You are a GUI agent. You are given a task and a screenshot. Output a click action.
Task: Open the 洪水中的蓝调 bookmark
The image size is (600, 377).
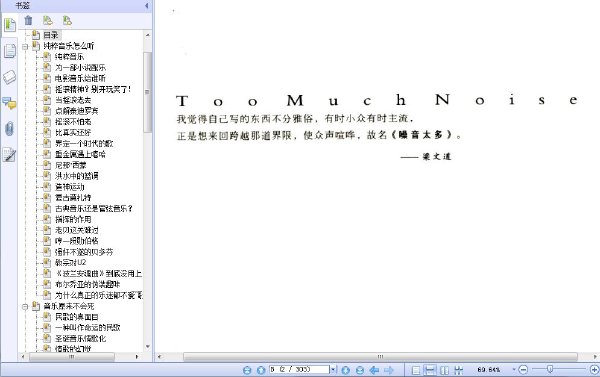pos(77,176)
